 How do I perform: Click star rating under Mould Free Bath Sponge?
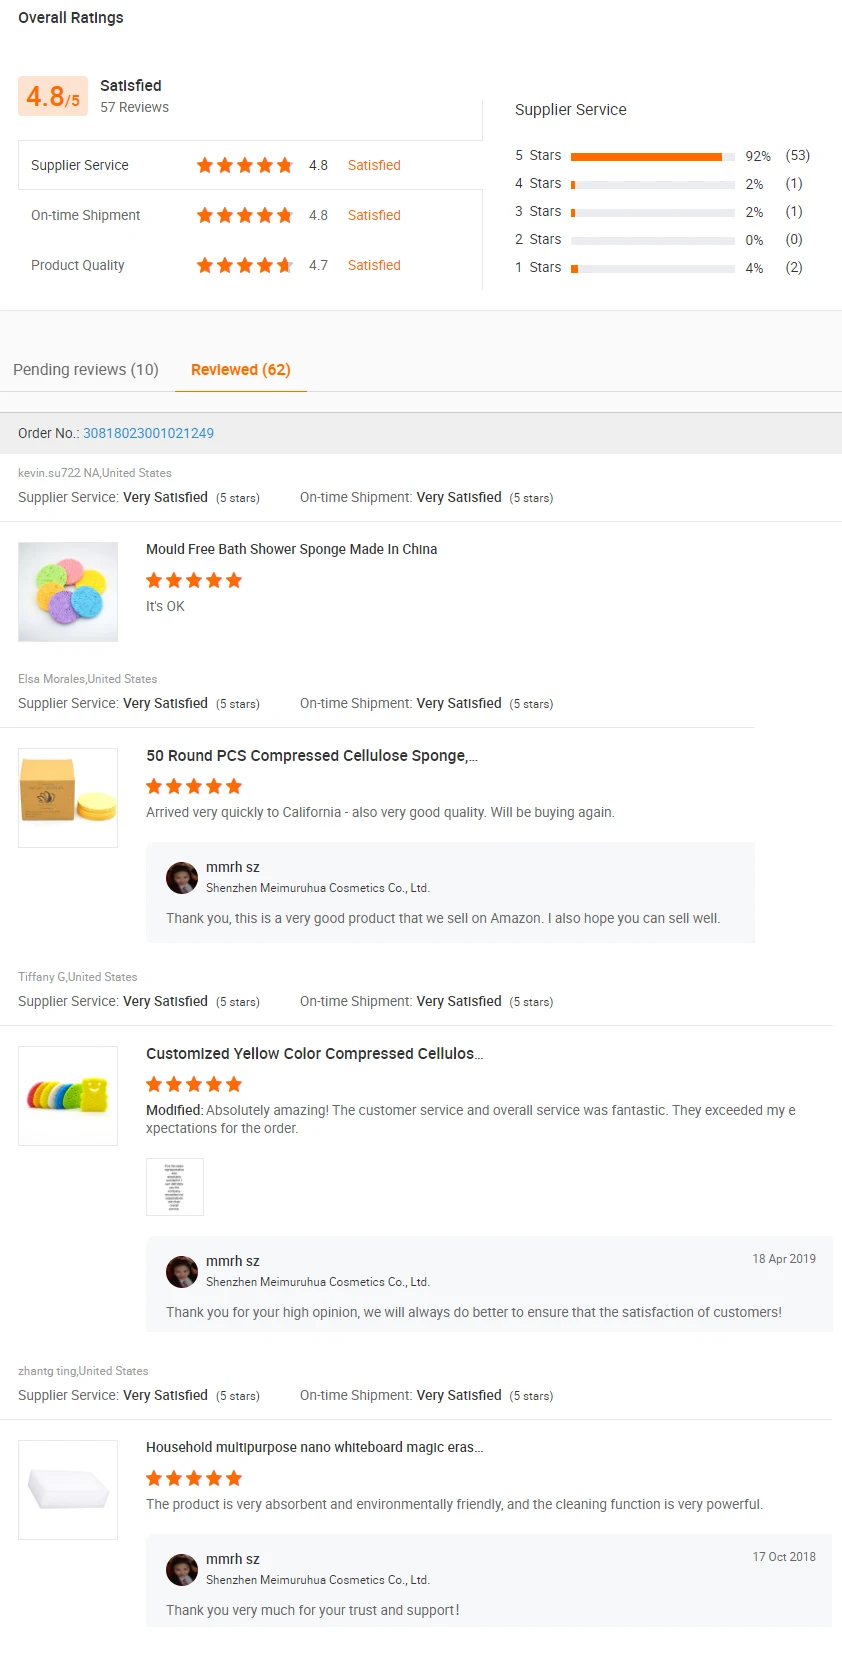pyautogui.click(x=194, y=580)
